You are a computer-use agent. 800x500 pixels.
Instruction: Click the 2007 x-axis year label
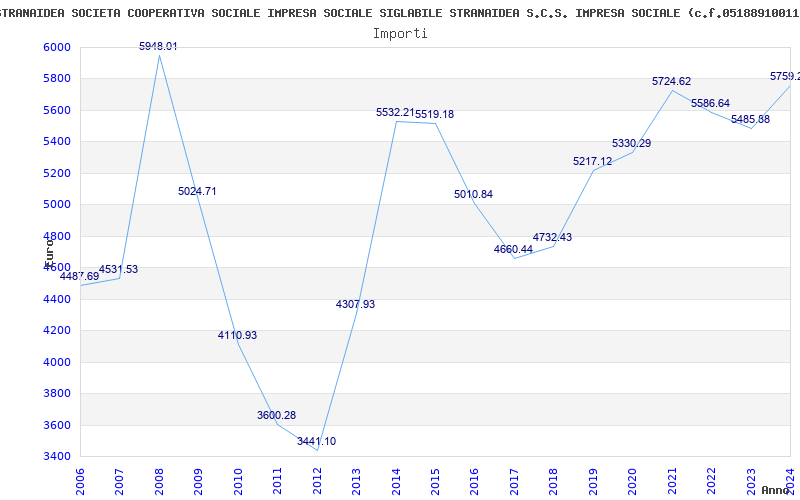pyautogui.click(x=119, y=482)
